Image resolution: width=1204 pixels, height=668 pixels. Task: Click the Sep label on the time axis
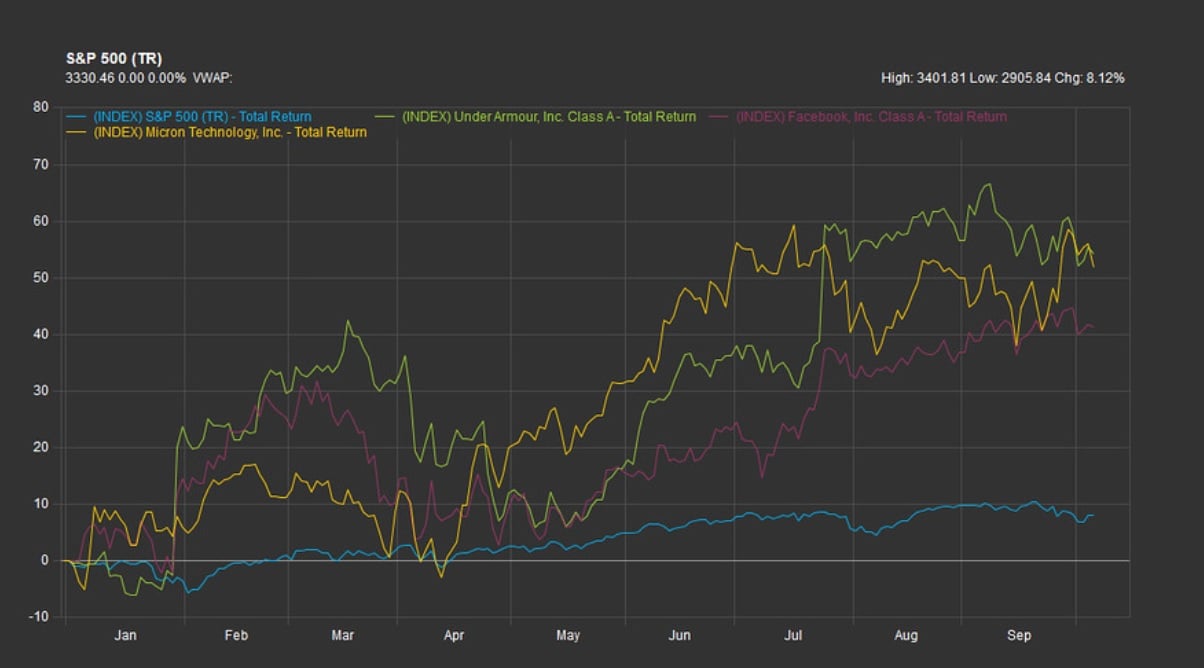click(x=1019, y=635)
